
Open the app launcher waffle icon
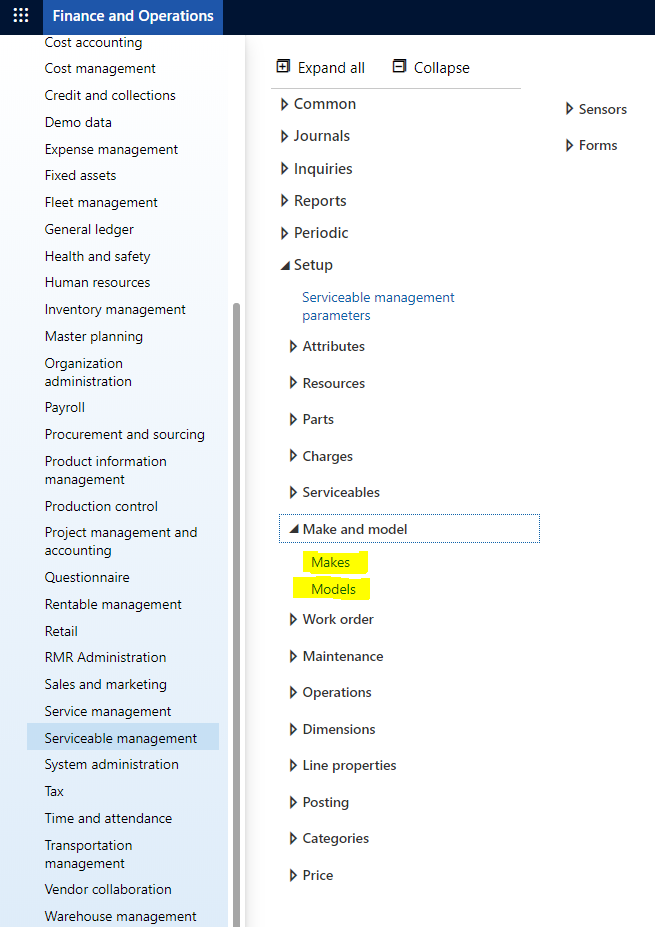21,15
